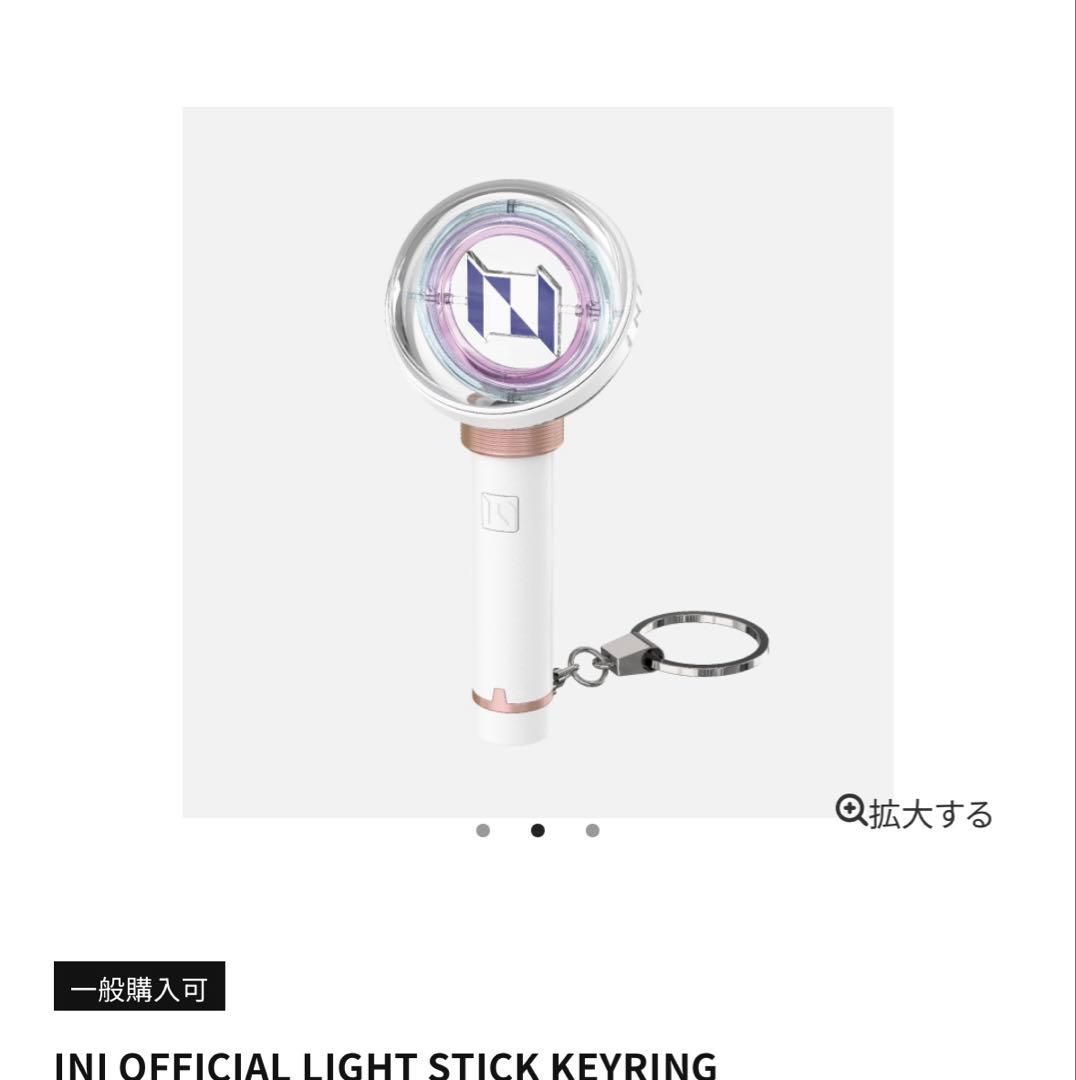Select the third carousel dot
1076x1080 pixels.
click(592, 831)
